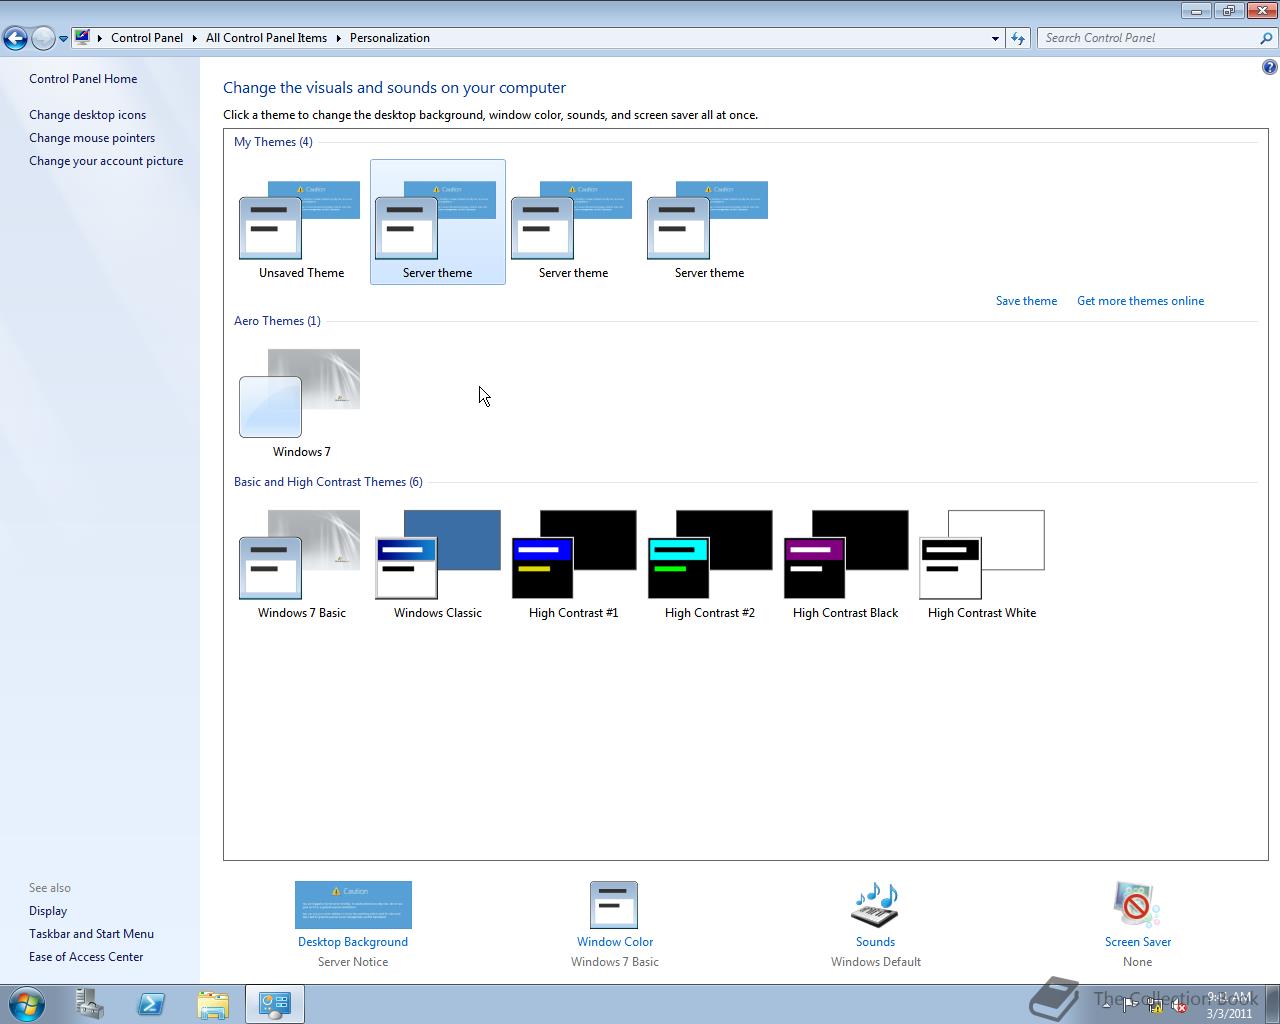Open Desktop Background settings icon
The height and width of the screenshot is (1024, 1280).
tap(353, 905)
